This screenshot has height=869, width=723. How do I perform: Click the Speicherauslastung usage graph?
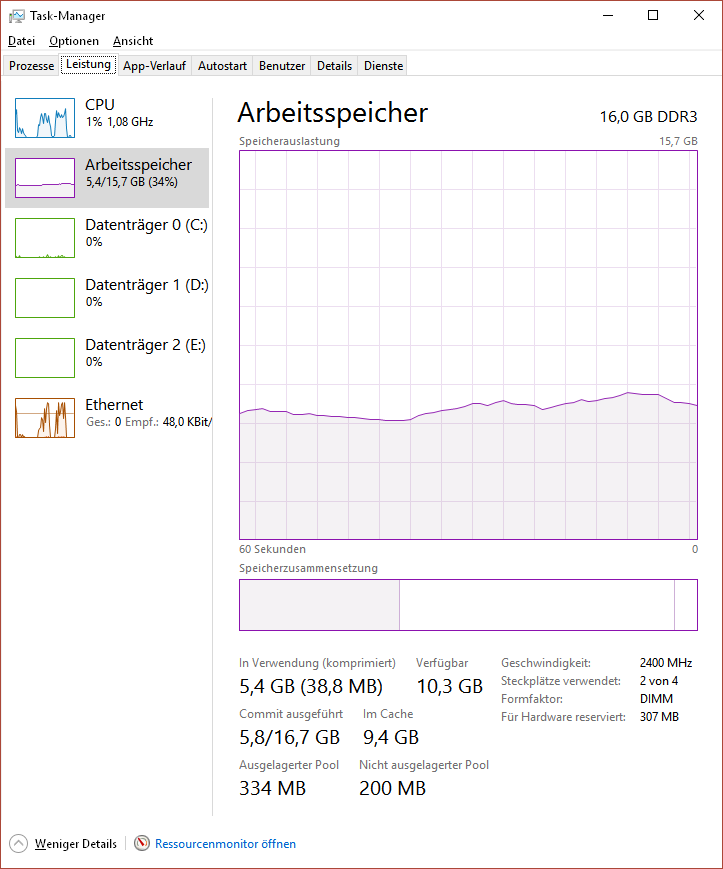point(468,345)
